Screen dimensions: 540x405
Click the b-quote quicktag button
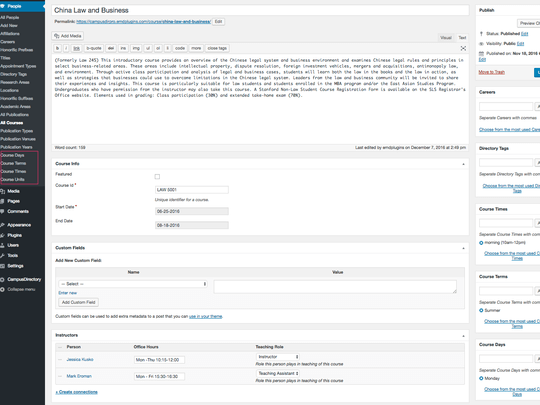coord(94,48)
